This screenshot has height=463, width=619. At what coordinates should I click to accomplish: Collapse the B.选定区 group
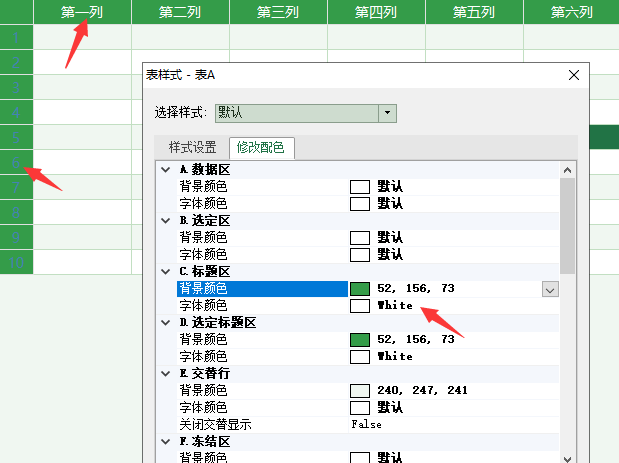tap(166, 220)
